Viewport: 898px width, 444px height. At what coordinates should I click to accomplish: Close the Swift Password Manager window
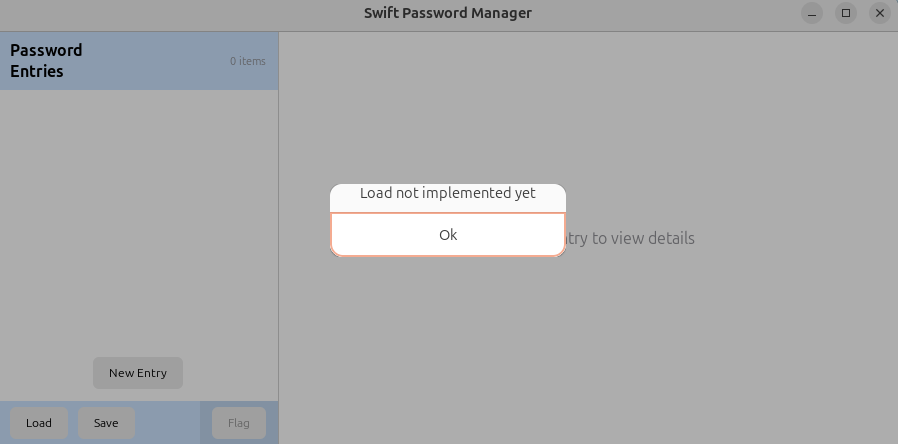click(x=880, y=13)
